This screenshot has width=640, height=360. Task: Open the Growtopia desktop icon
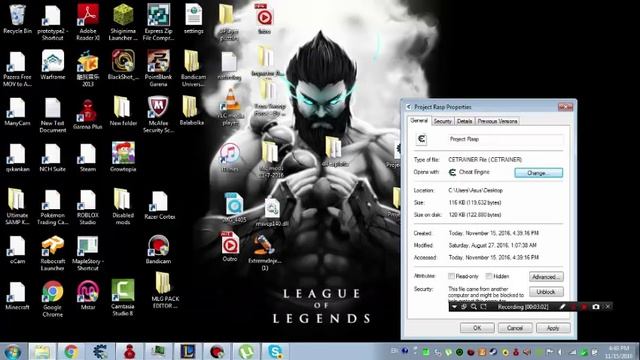(123, 157)
